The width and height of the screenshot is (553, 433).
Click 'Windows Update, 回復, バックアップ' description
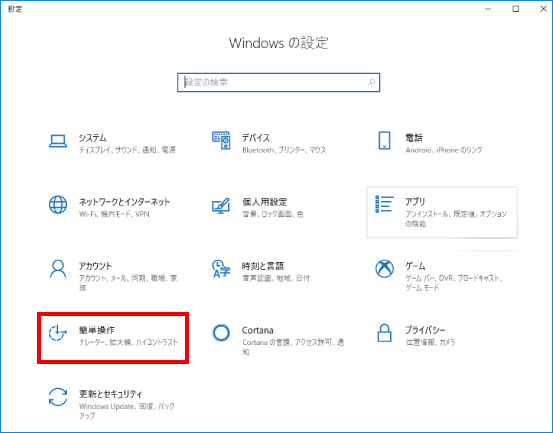127,411
